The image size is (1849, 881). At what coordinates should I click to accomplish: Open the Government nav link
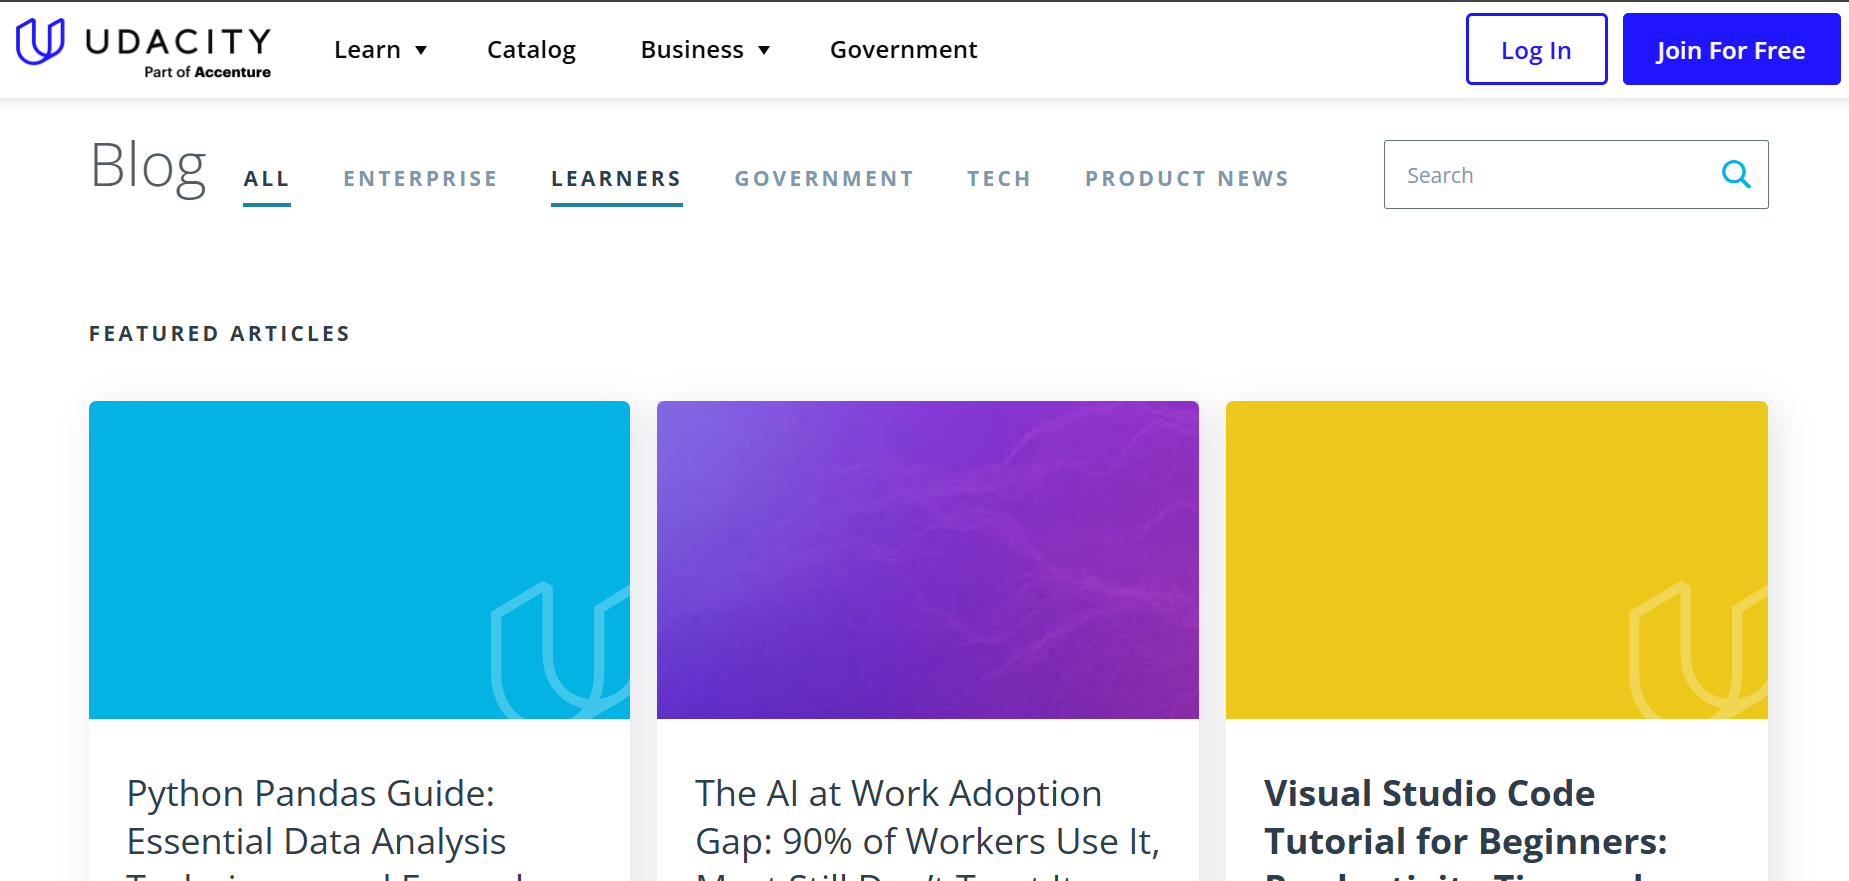(903, 50)
